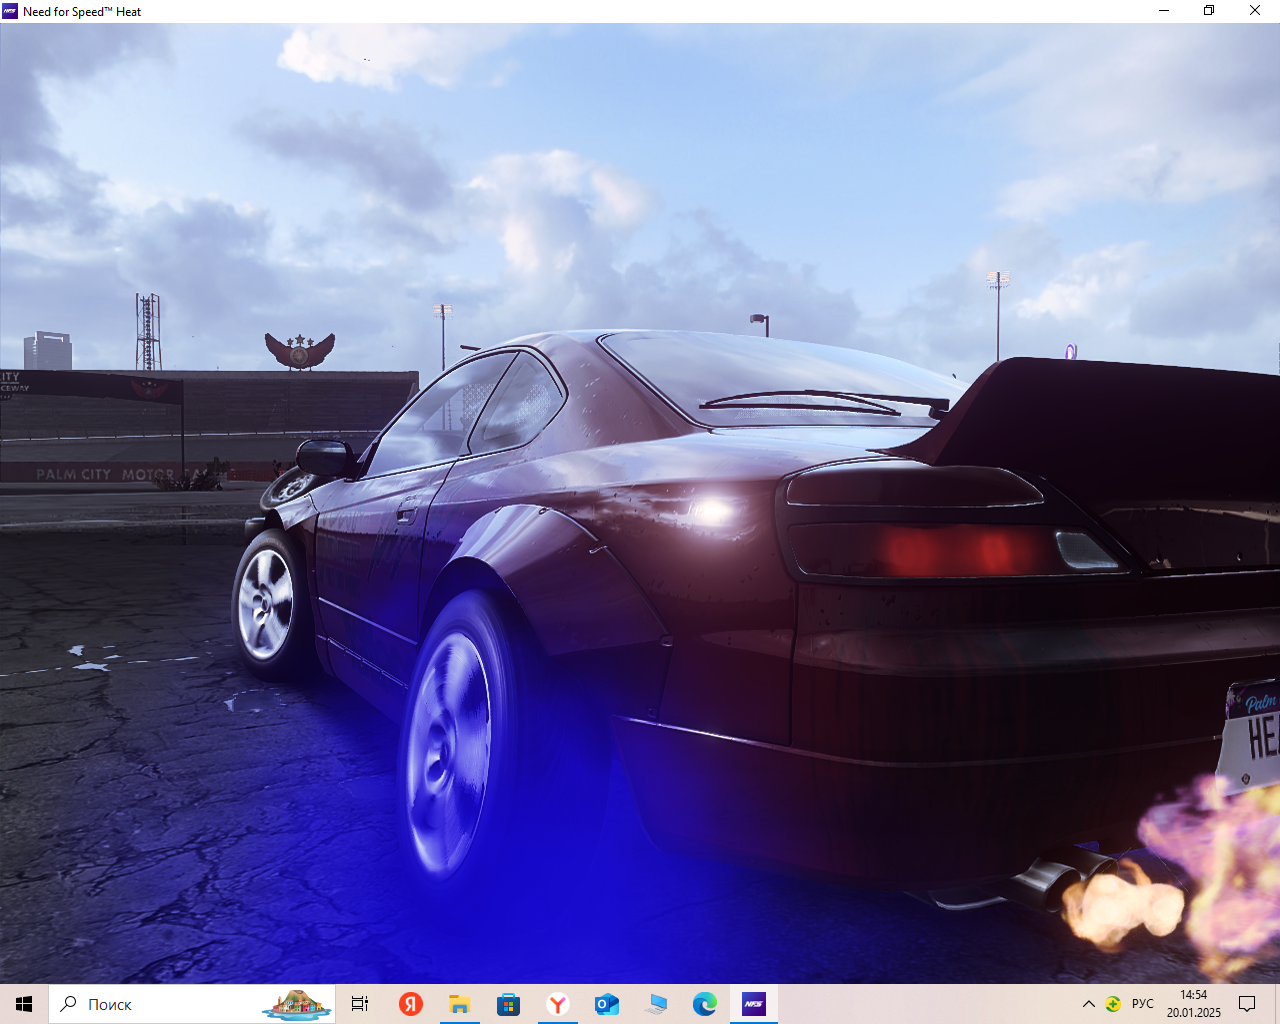Open the notification center
The image size is (1280, 1024).
click(x=1247, y=1004)
